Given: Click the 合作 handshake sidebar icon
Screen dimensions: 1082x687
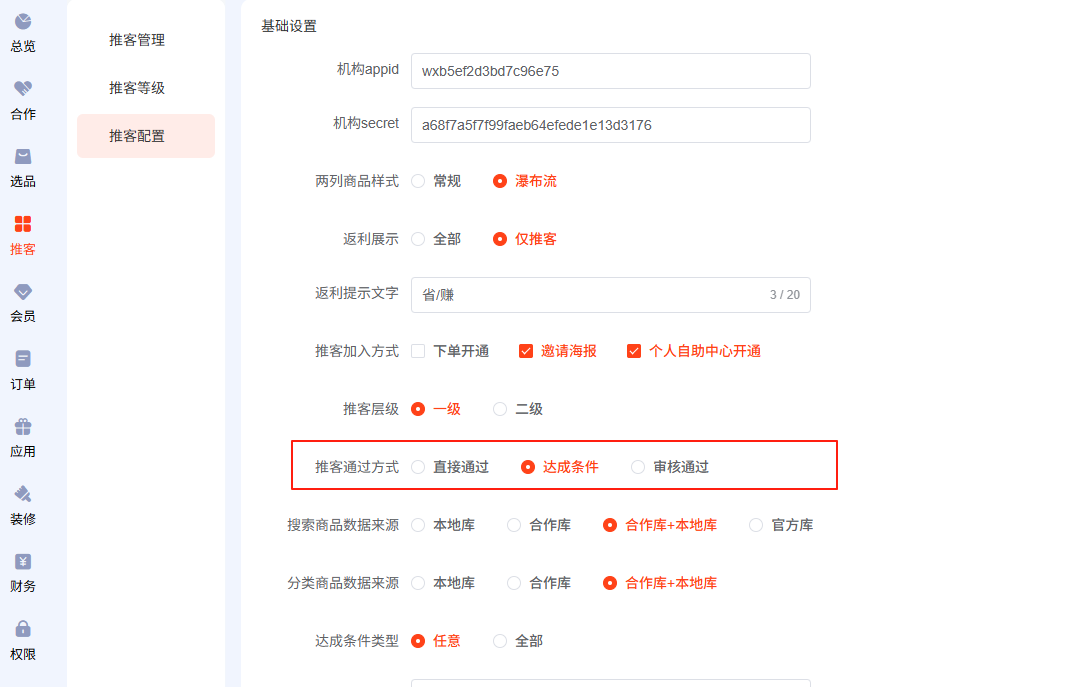Looking at the screenshot, I should [23, 89].
